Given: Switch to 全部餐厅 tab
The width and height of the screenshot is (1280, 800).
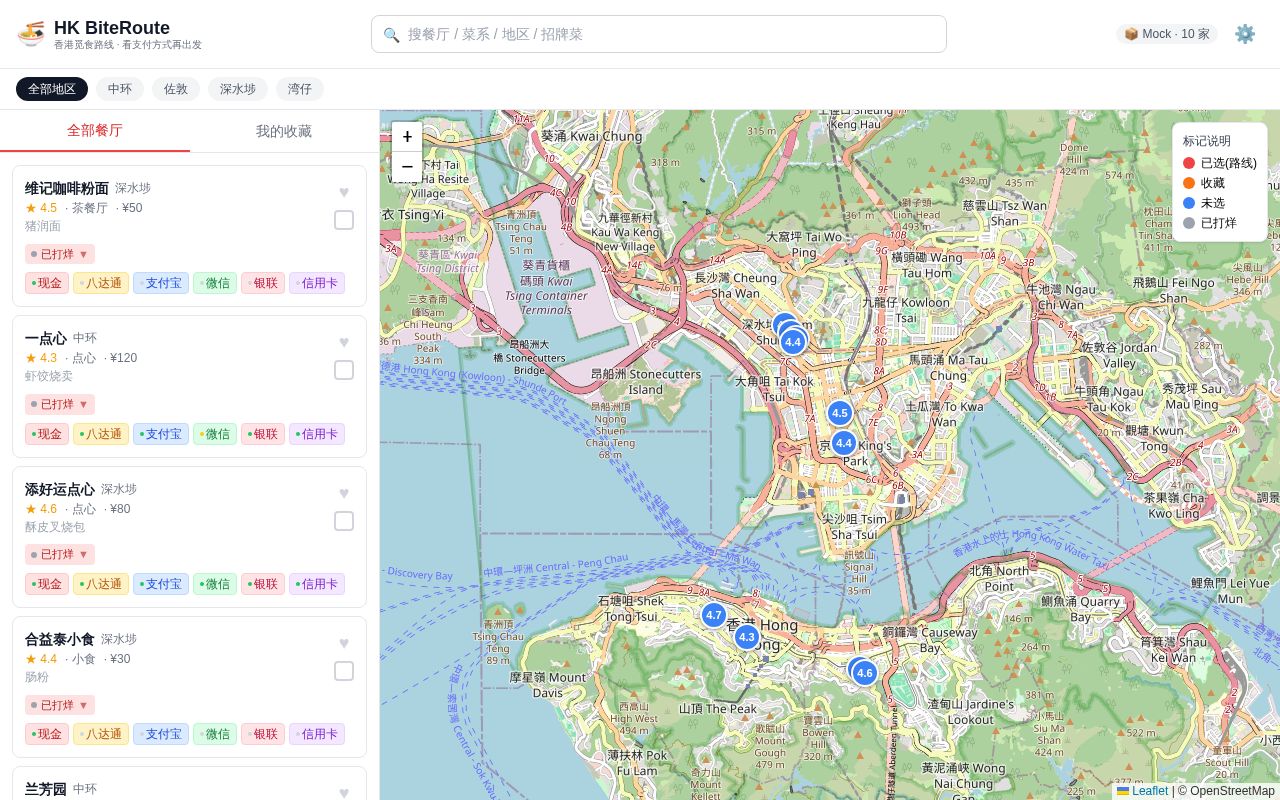Looking at the screenshot, I should [x=95, y=131].
